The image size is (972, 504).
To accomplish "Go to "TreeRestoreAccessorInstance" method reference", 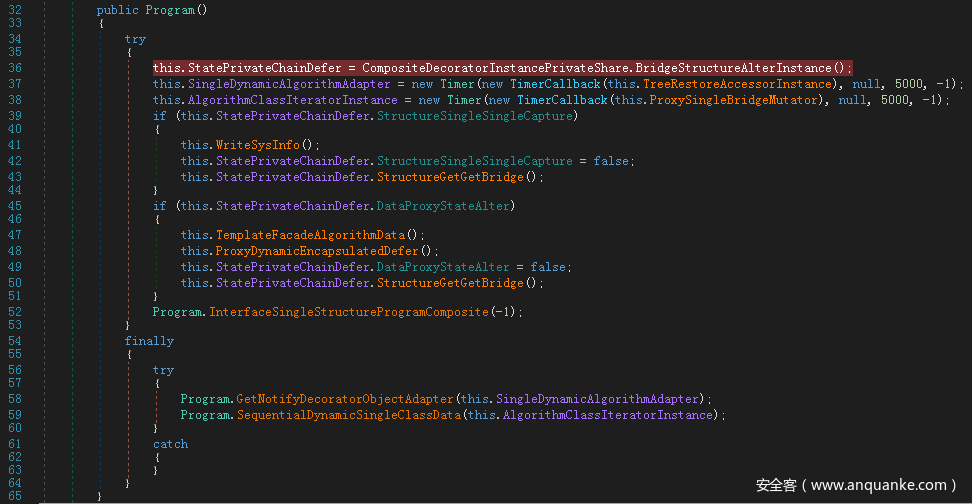I will [737, 84].
